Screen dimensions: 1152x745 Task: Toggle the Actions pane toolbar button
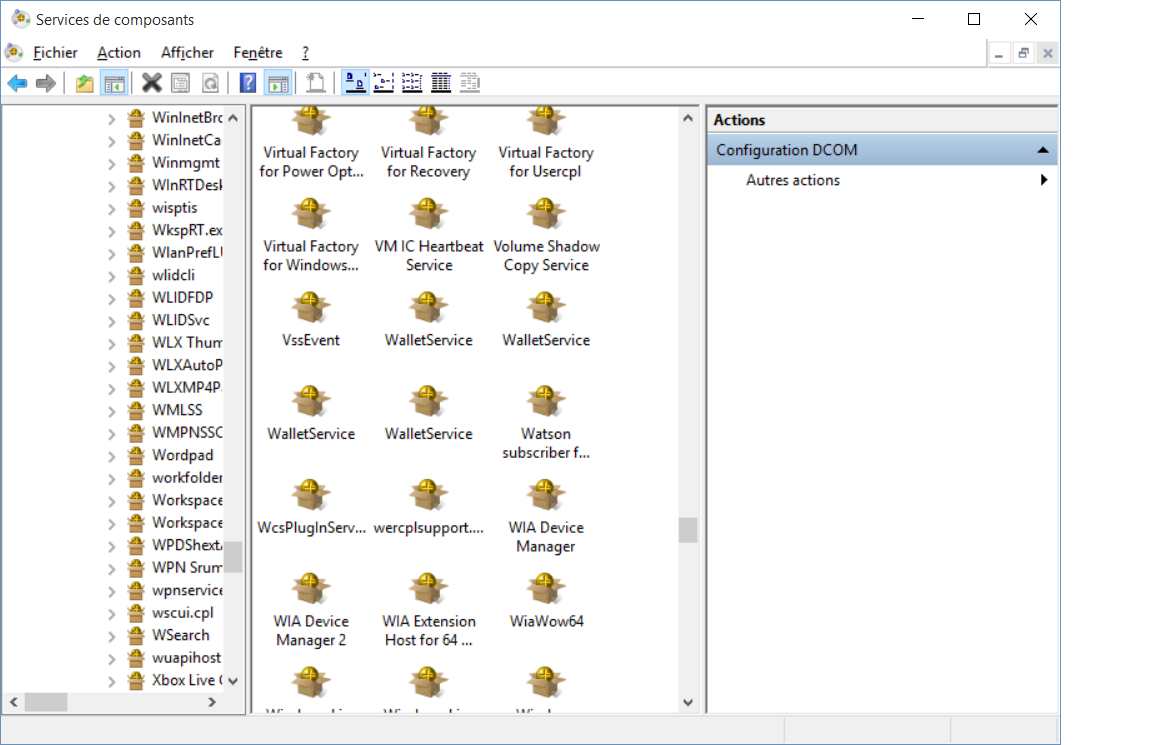click(278, 83)
